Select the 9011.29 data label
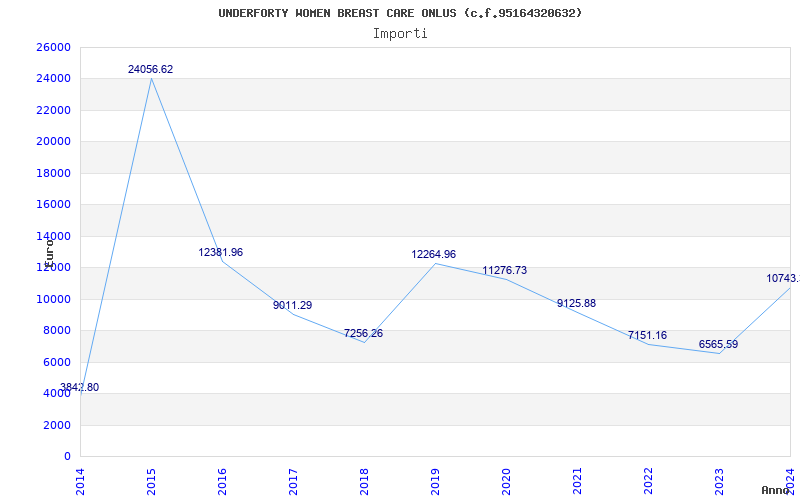The width and height of the screenshot is (800, 500). coord(292,306)
